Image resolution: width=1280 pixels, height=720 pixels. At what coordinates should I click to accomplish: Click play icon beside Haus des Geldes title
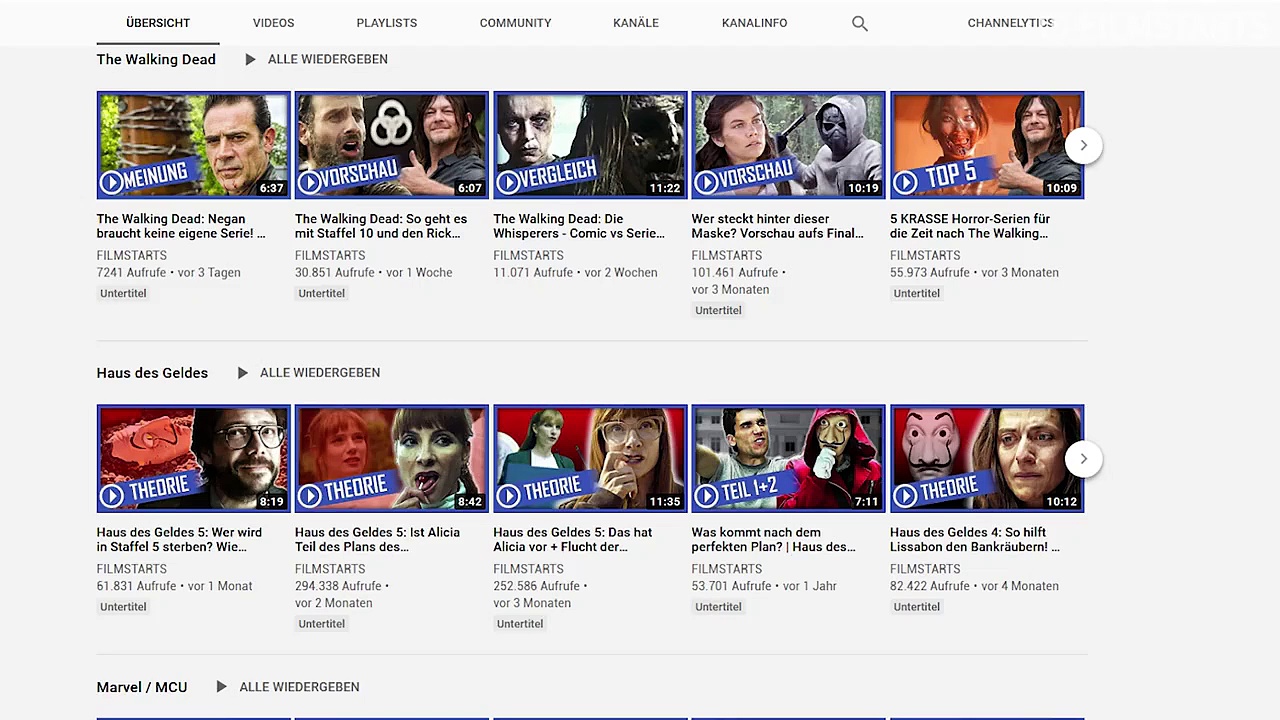[x=242, y=373]
